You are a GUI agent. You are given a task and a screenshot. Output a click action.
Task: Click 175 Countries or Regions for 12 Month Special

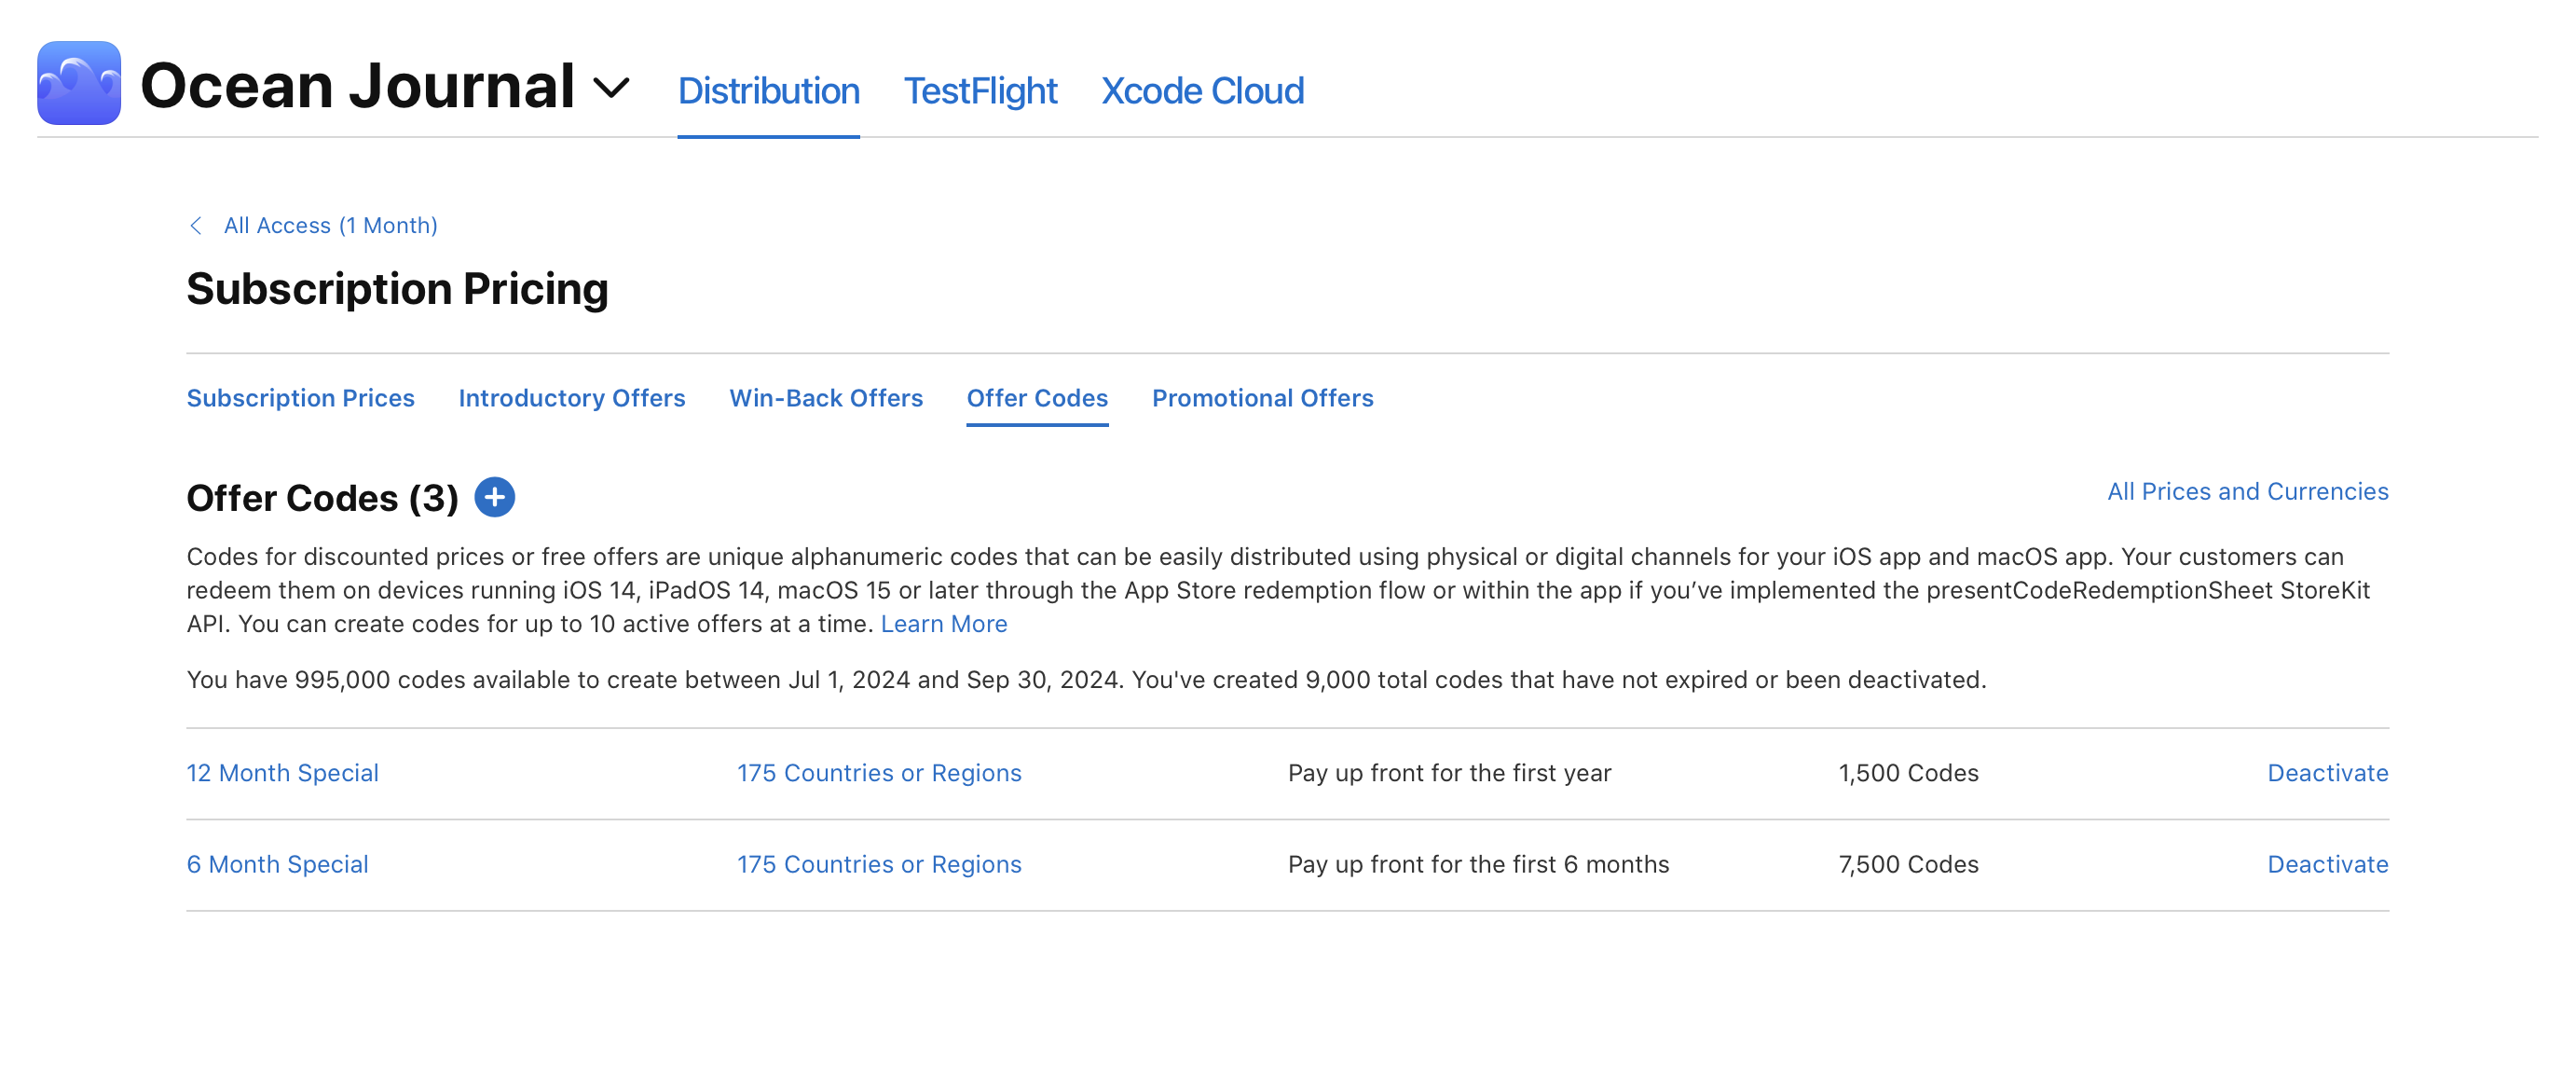point(881,772)
